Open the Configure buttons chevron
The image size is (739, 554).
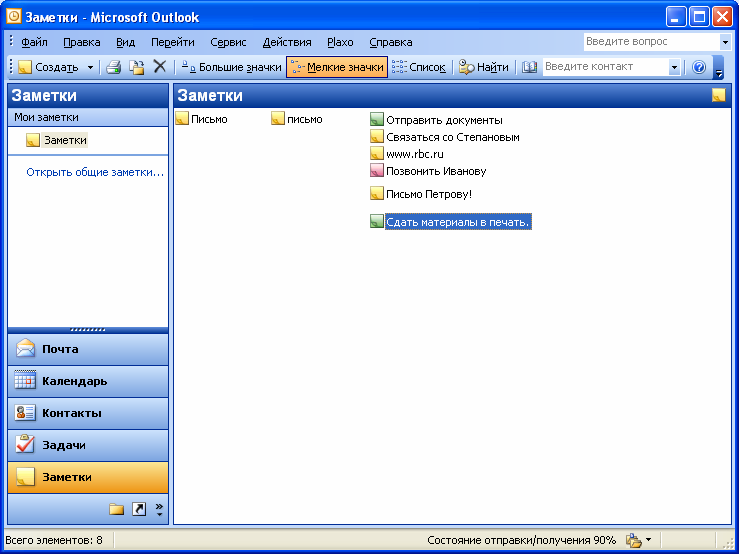point(159,509)
